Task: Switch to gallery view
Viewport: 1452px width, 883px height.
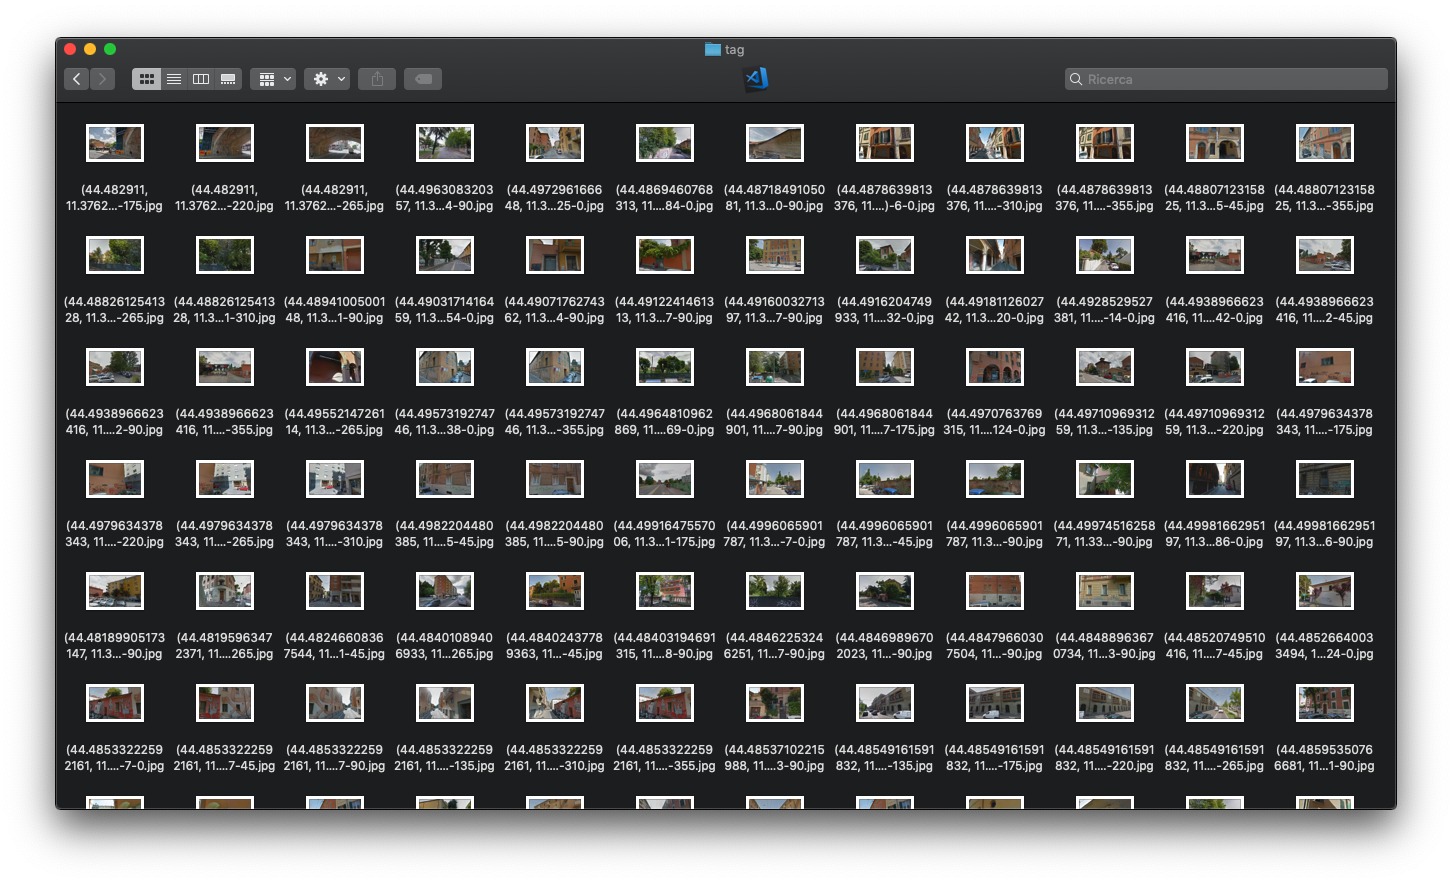Action: click(x=228, y=79)
